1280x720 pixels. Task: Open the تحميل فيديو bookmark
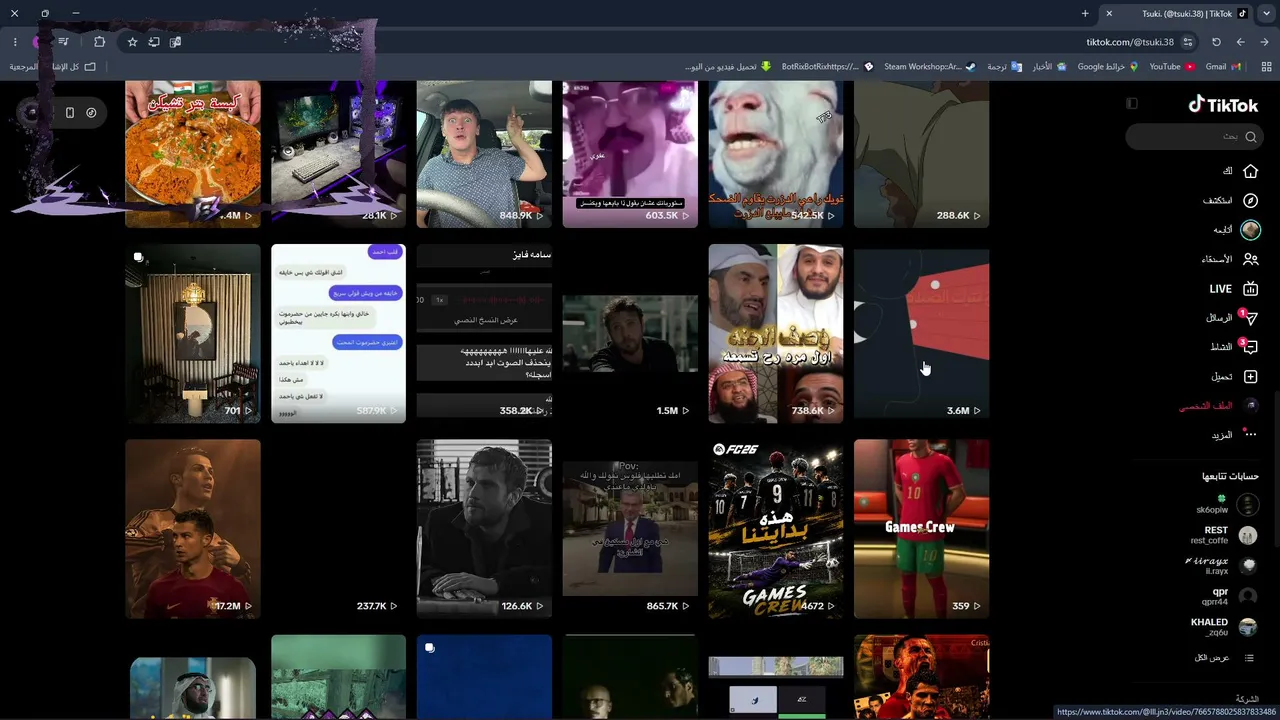tap(728, 67)
